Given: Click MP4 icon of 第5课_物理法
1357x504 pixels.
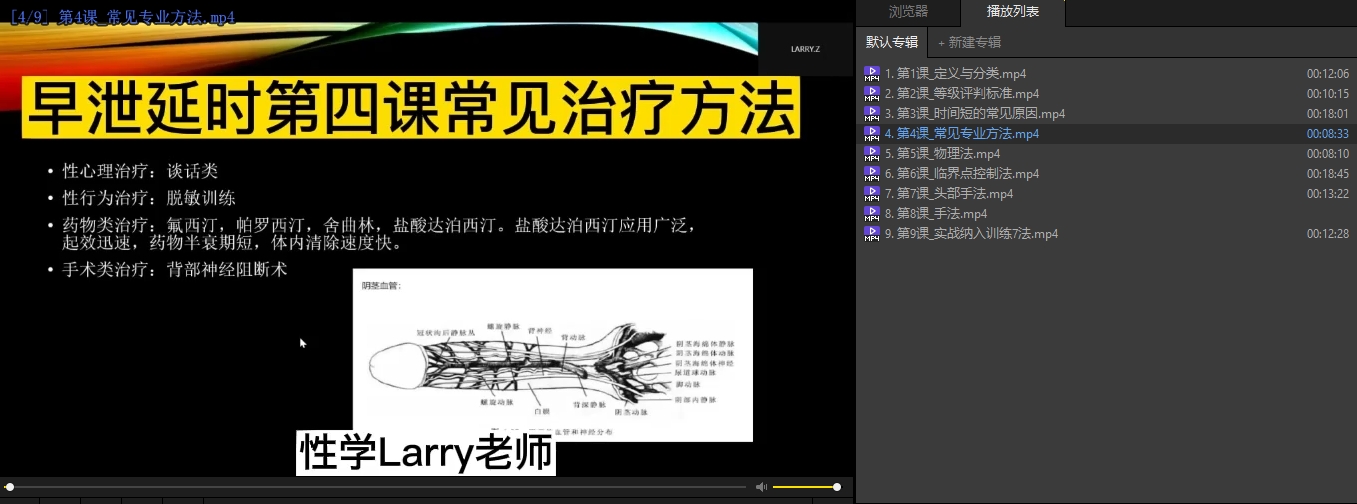Looking at the screenshot, I should point(872,154).
